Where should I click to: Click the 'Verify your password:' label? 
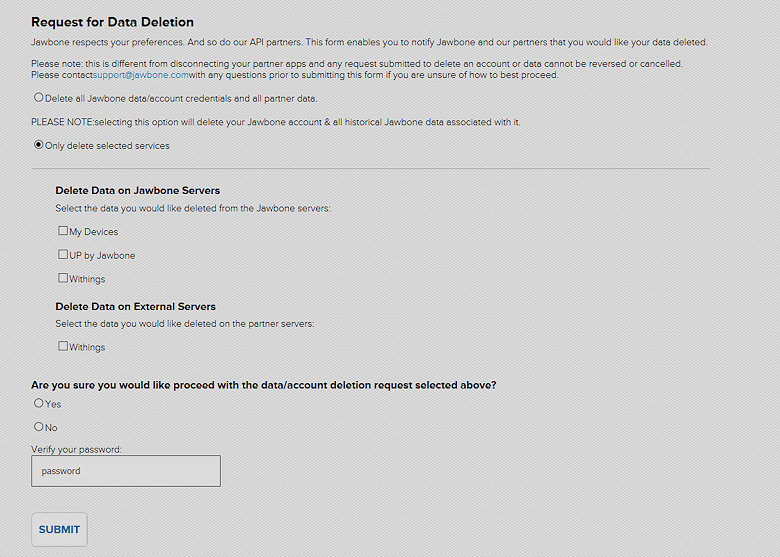[x=76, y=449]
